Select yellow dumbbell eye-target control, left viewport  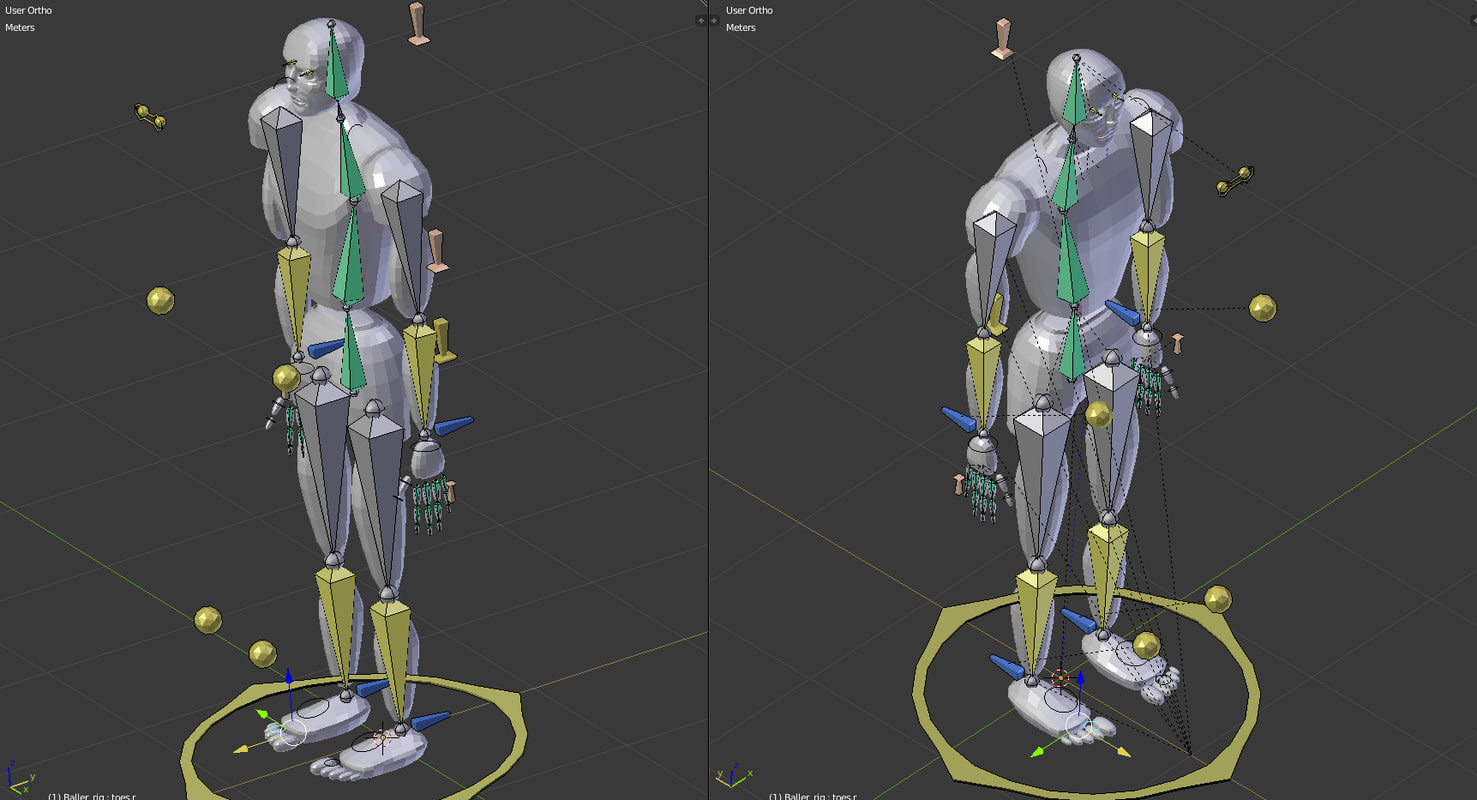[x=150, y=116]
